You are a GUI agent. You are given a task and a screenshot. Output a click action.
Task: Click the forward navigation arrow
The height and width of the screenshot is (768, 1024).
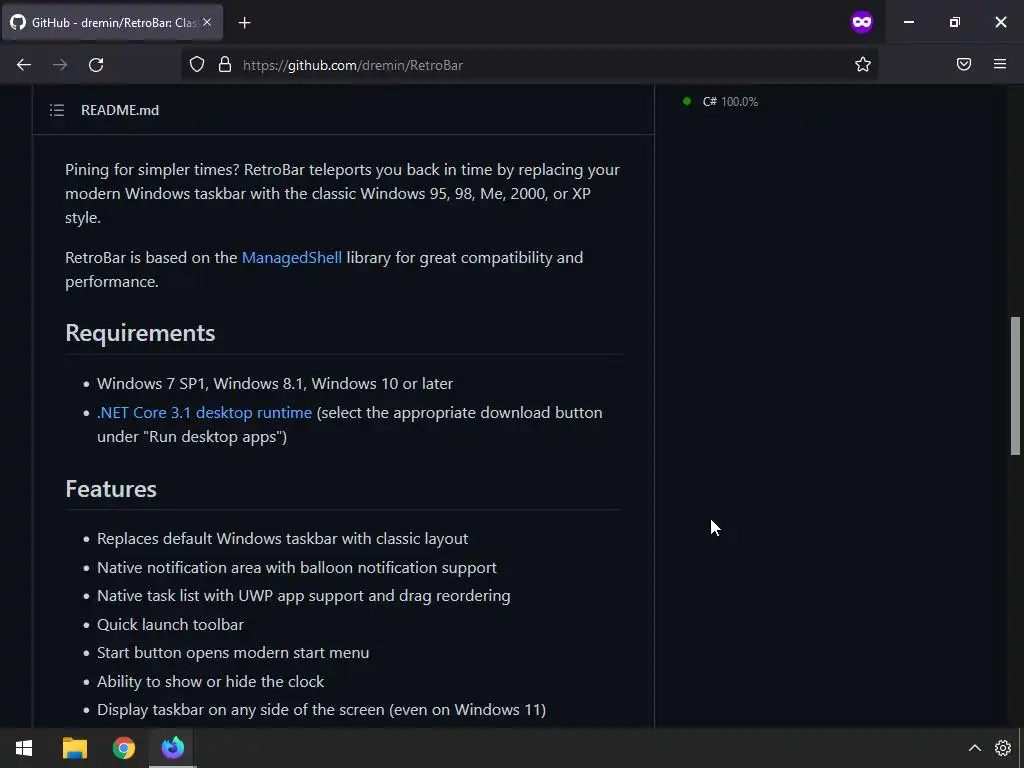pyautogui.click(x=60, y=65)
